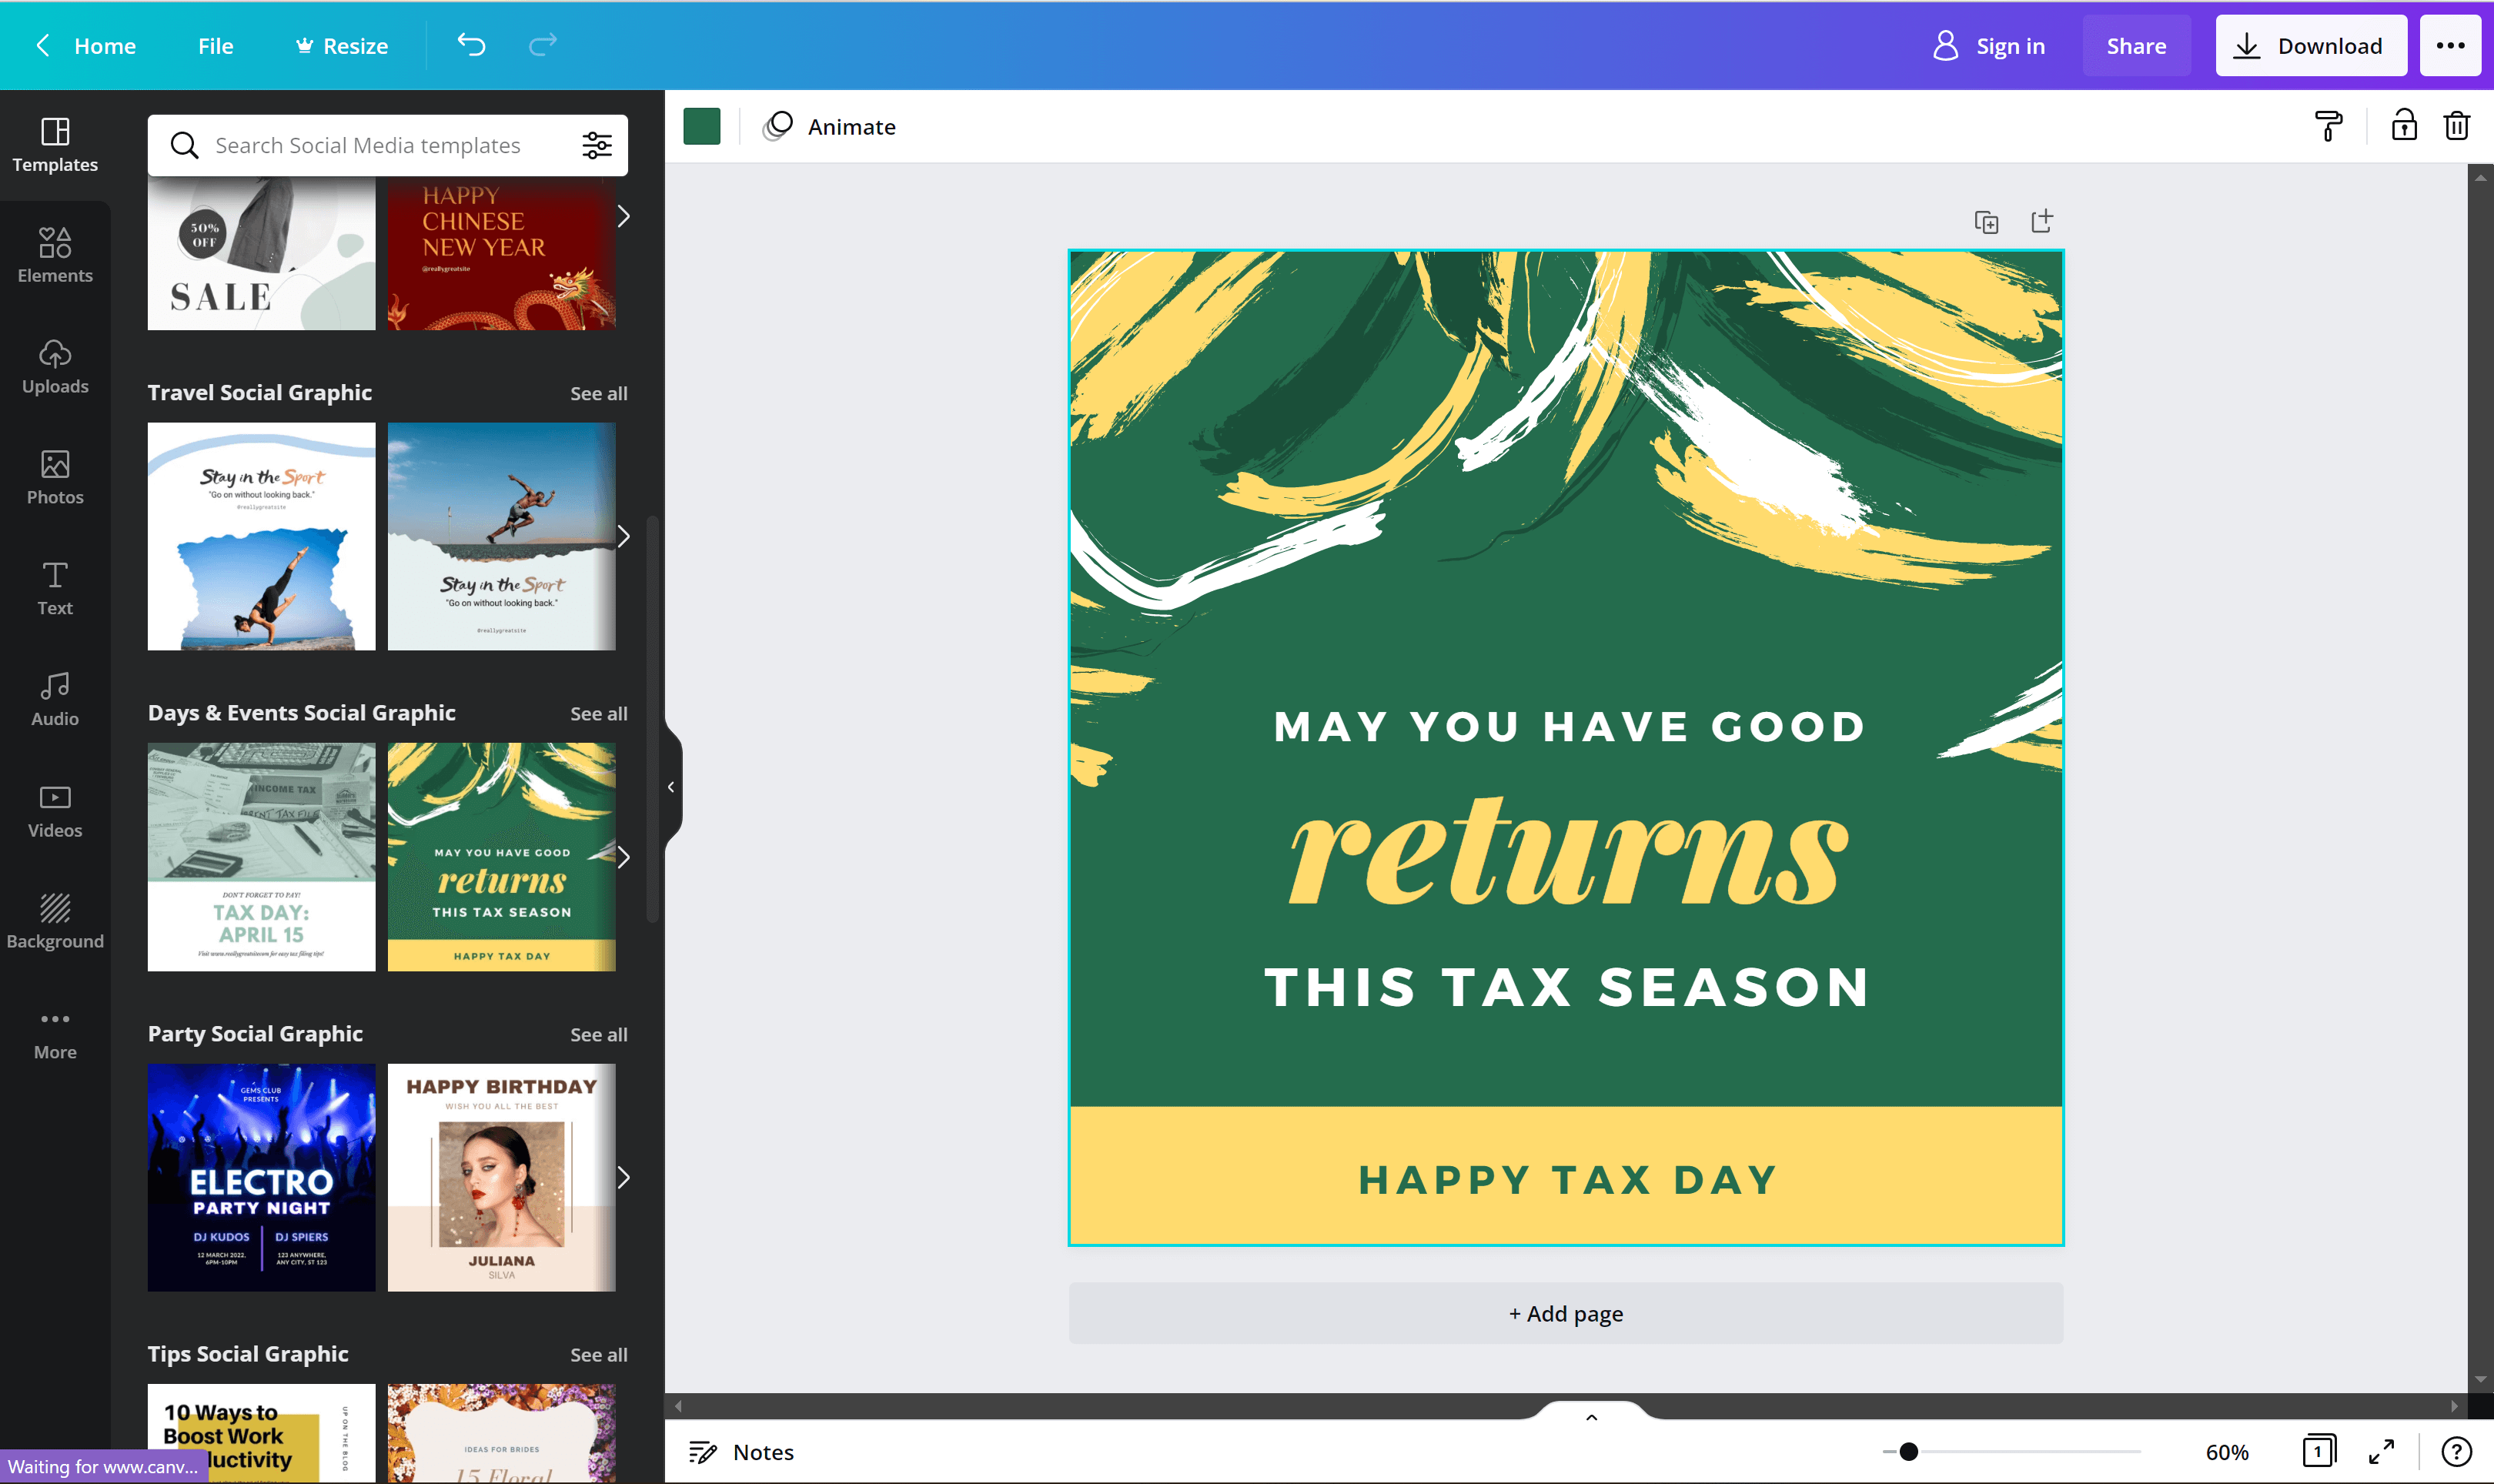Select the Sale 50% off template thumbnail
The width and height of the screenshot is (2494, 1484).
(x=262, y=254)
